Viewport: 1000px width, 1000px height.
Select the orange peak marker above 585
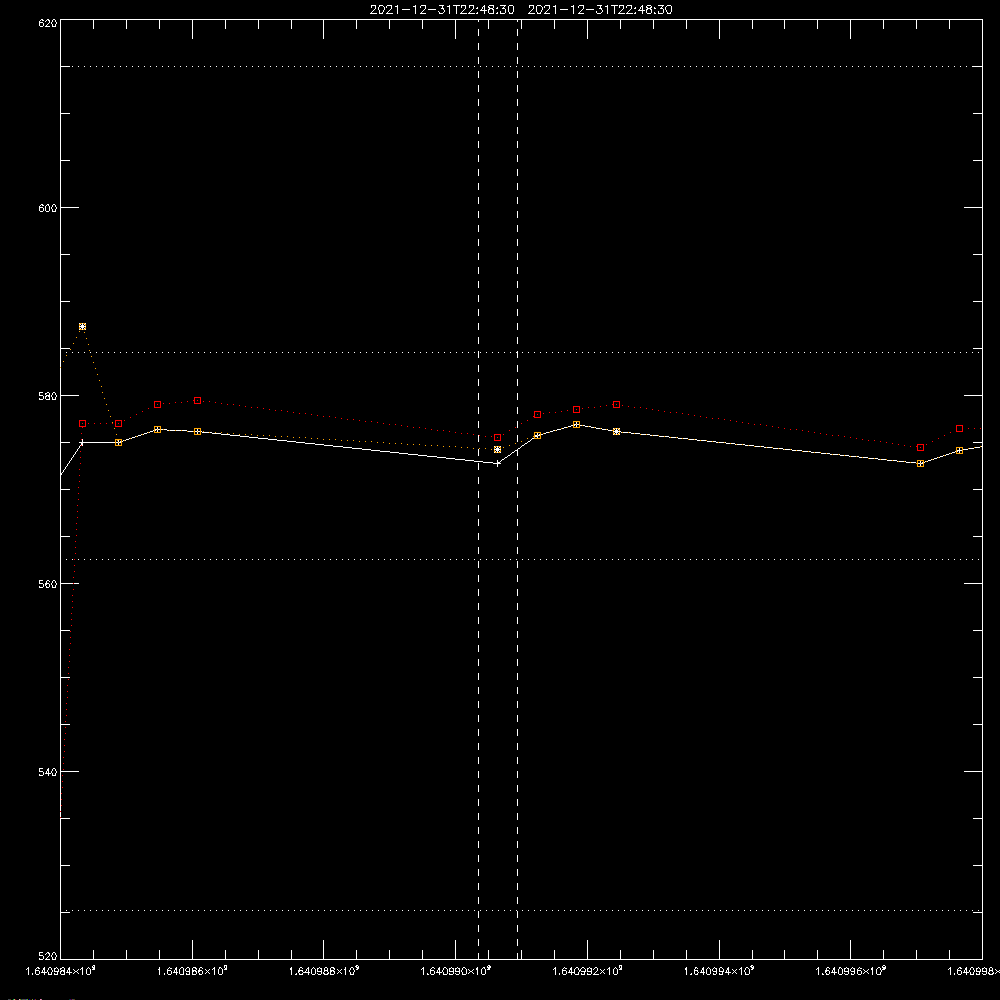[82, 327]
